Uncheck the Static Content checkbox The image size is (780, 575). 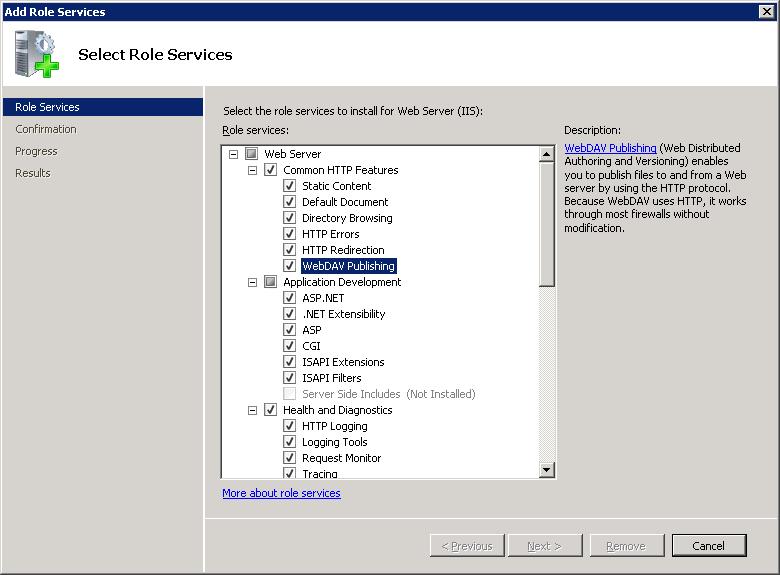click(x=290, y=186)
